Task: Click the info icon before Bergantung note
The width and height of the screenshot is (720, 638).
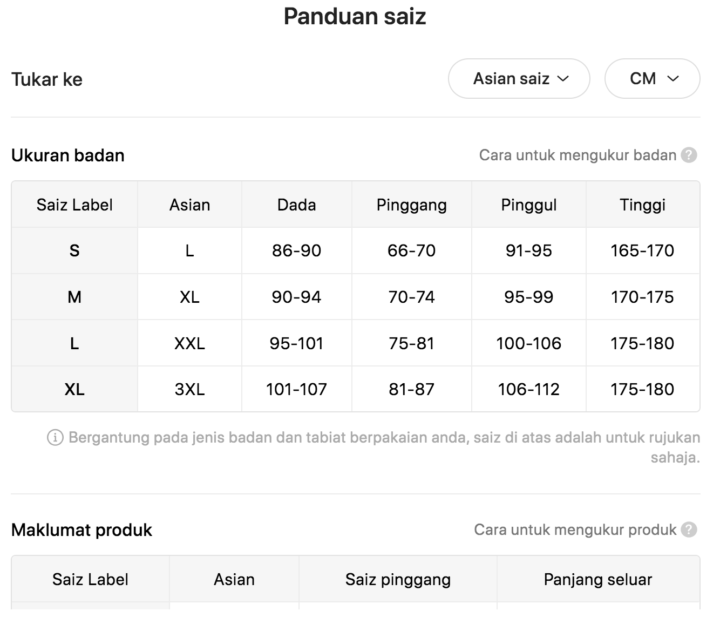Action: [55, 437]
